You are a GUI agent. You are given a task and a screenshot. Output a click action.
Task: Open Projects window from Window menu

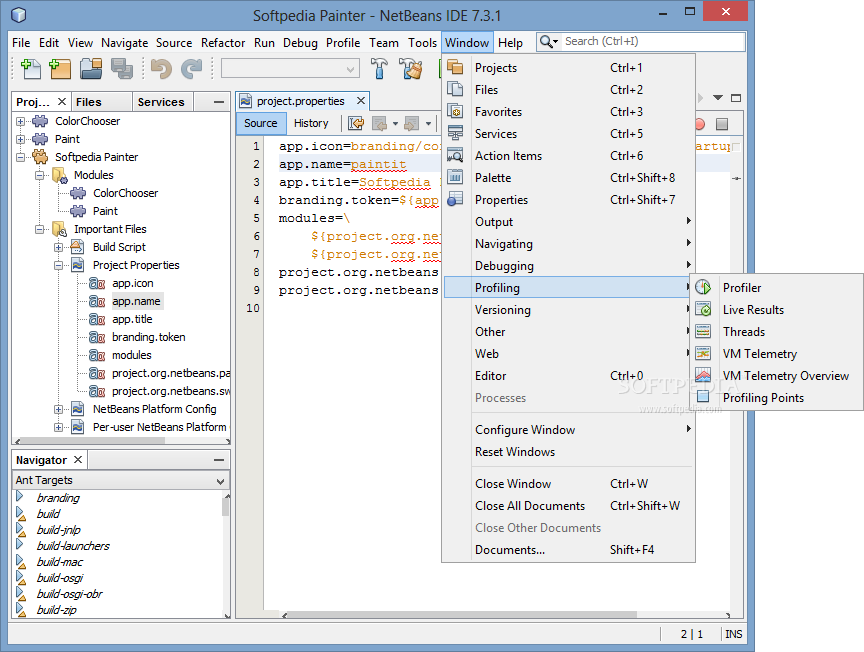(568, 68)
